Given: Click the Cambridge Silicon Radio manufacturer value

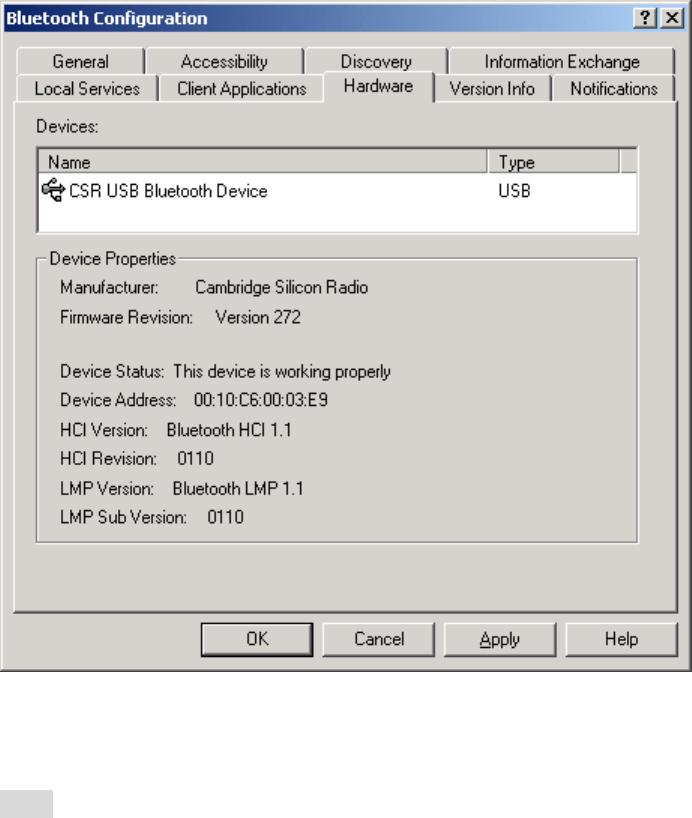Looking at the screenshot, I should tap(282, 287).
